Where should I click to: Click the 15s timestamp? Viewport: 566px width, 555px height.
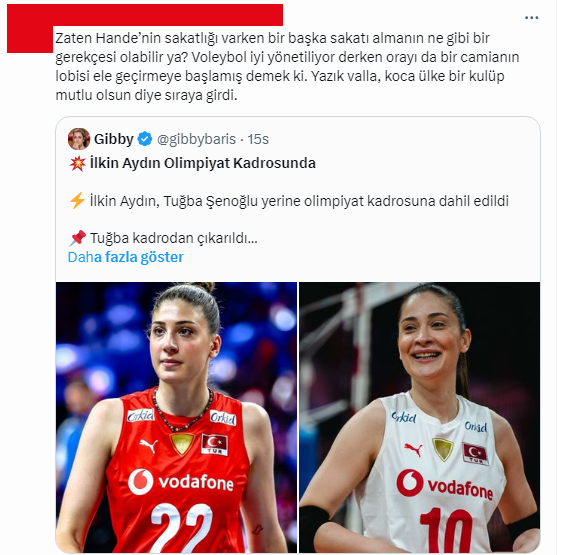pyautogui.click(x=258, y=139)
